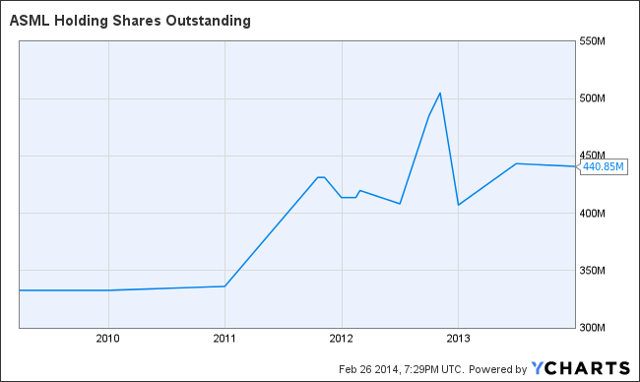Click the 500M y-axis label
The image size is (640, 382).
[x=592, y=98]
